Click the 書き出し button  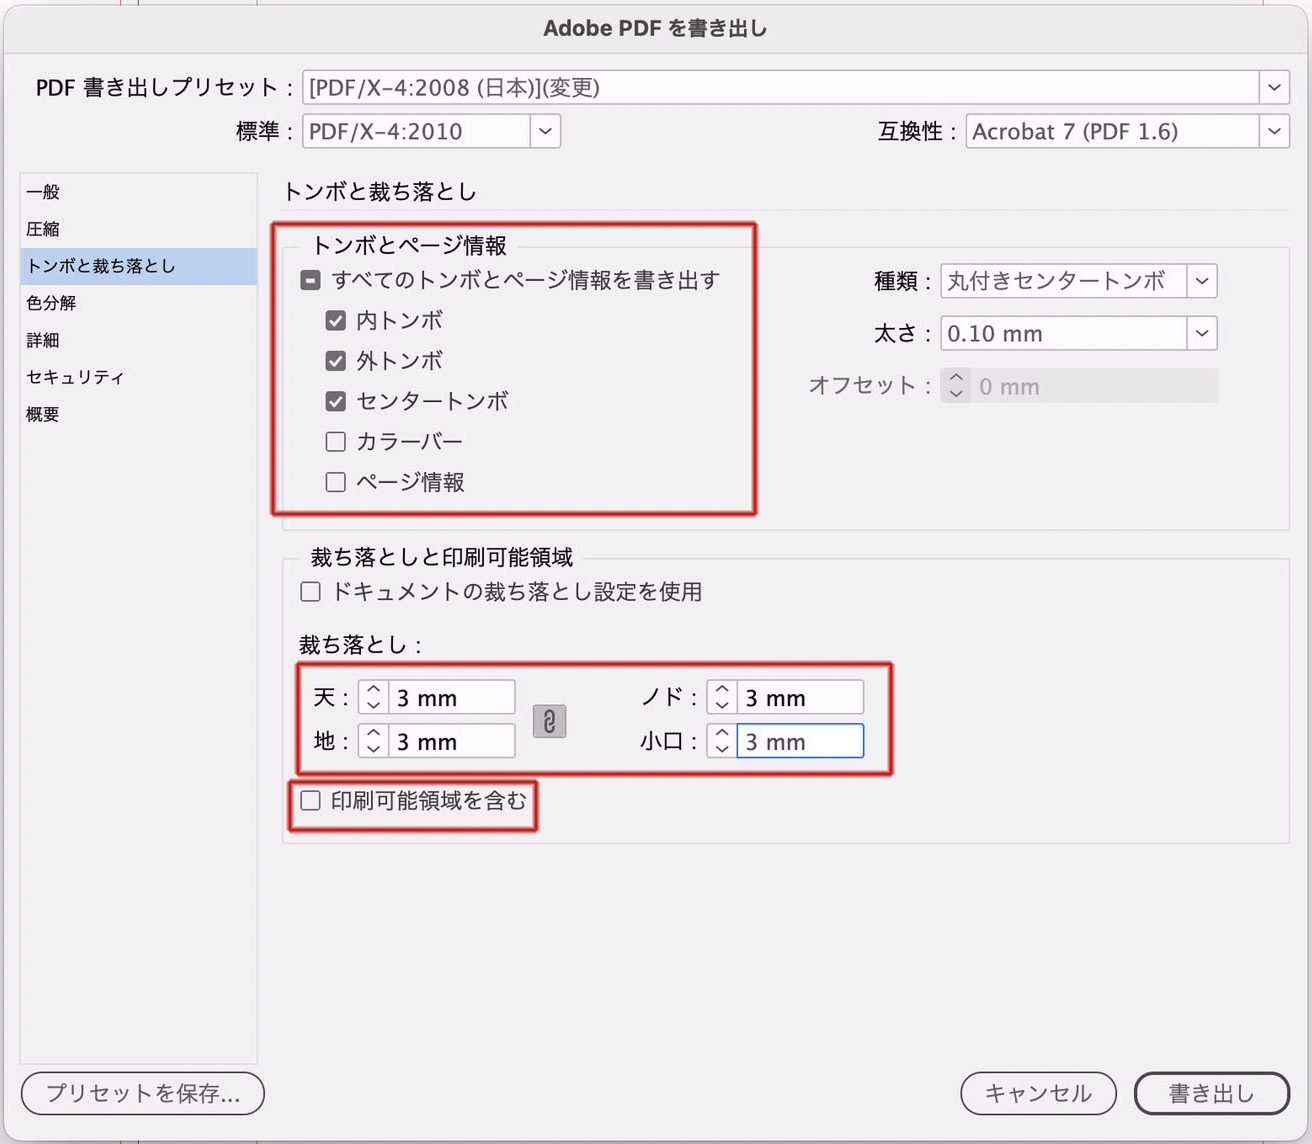(x=1211, y=1093)
